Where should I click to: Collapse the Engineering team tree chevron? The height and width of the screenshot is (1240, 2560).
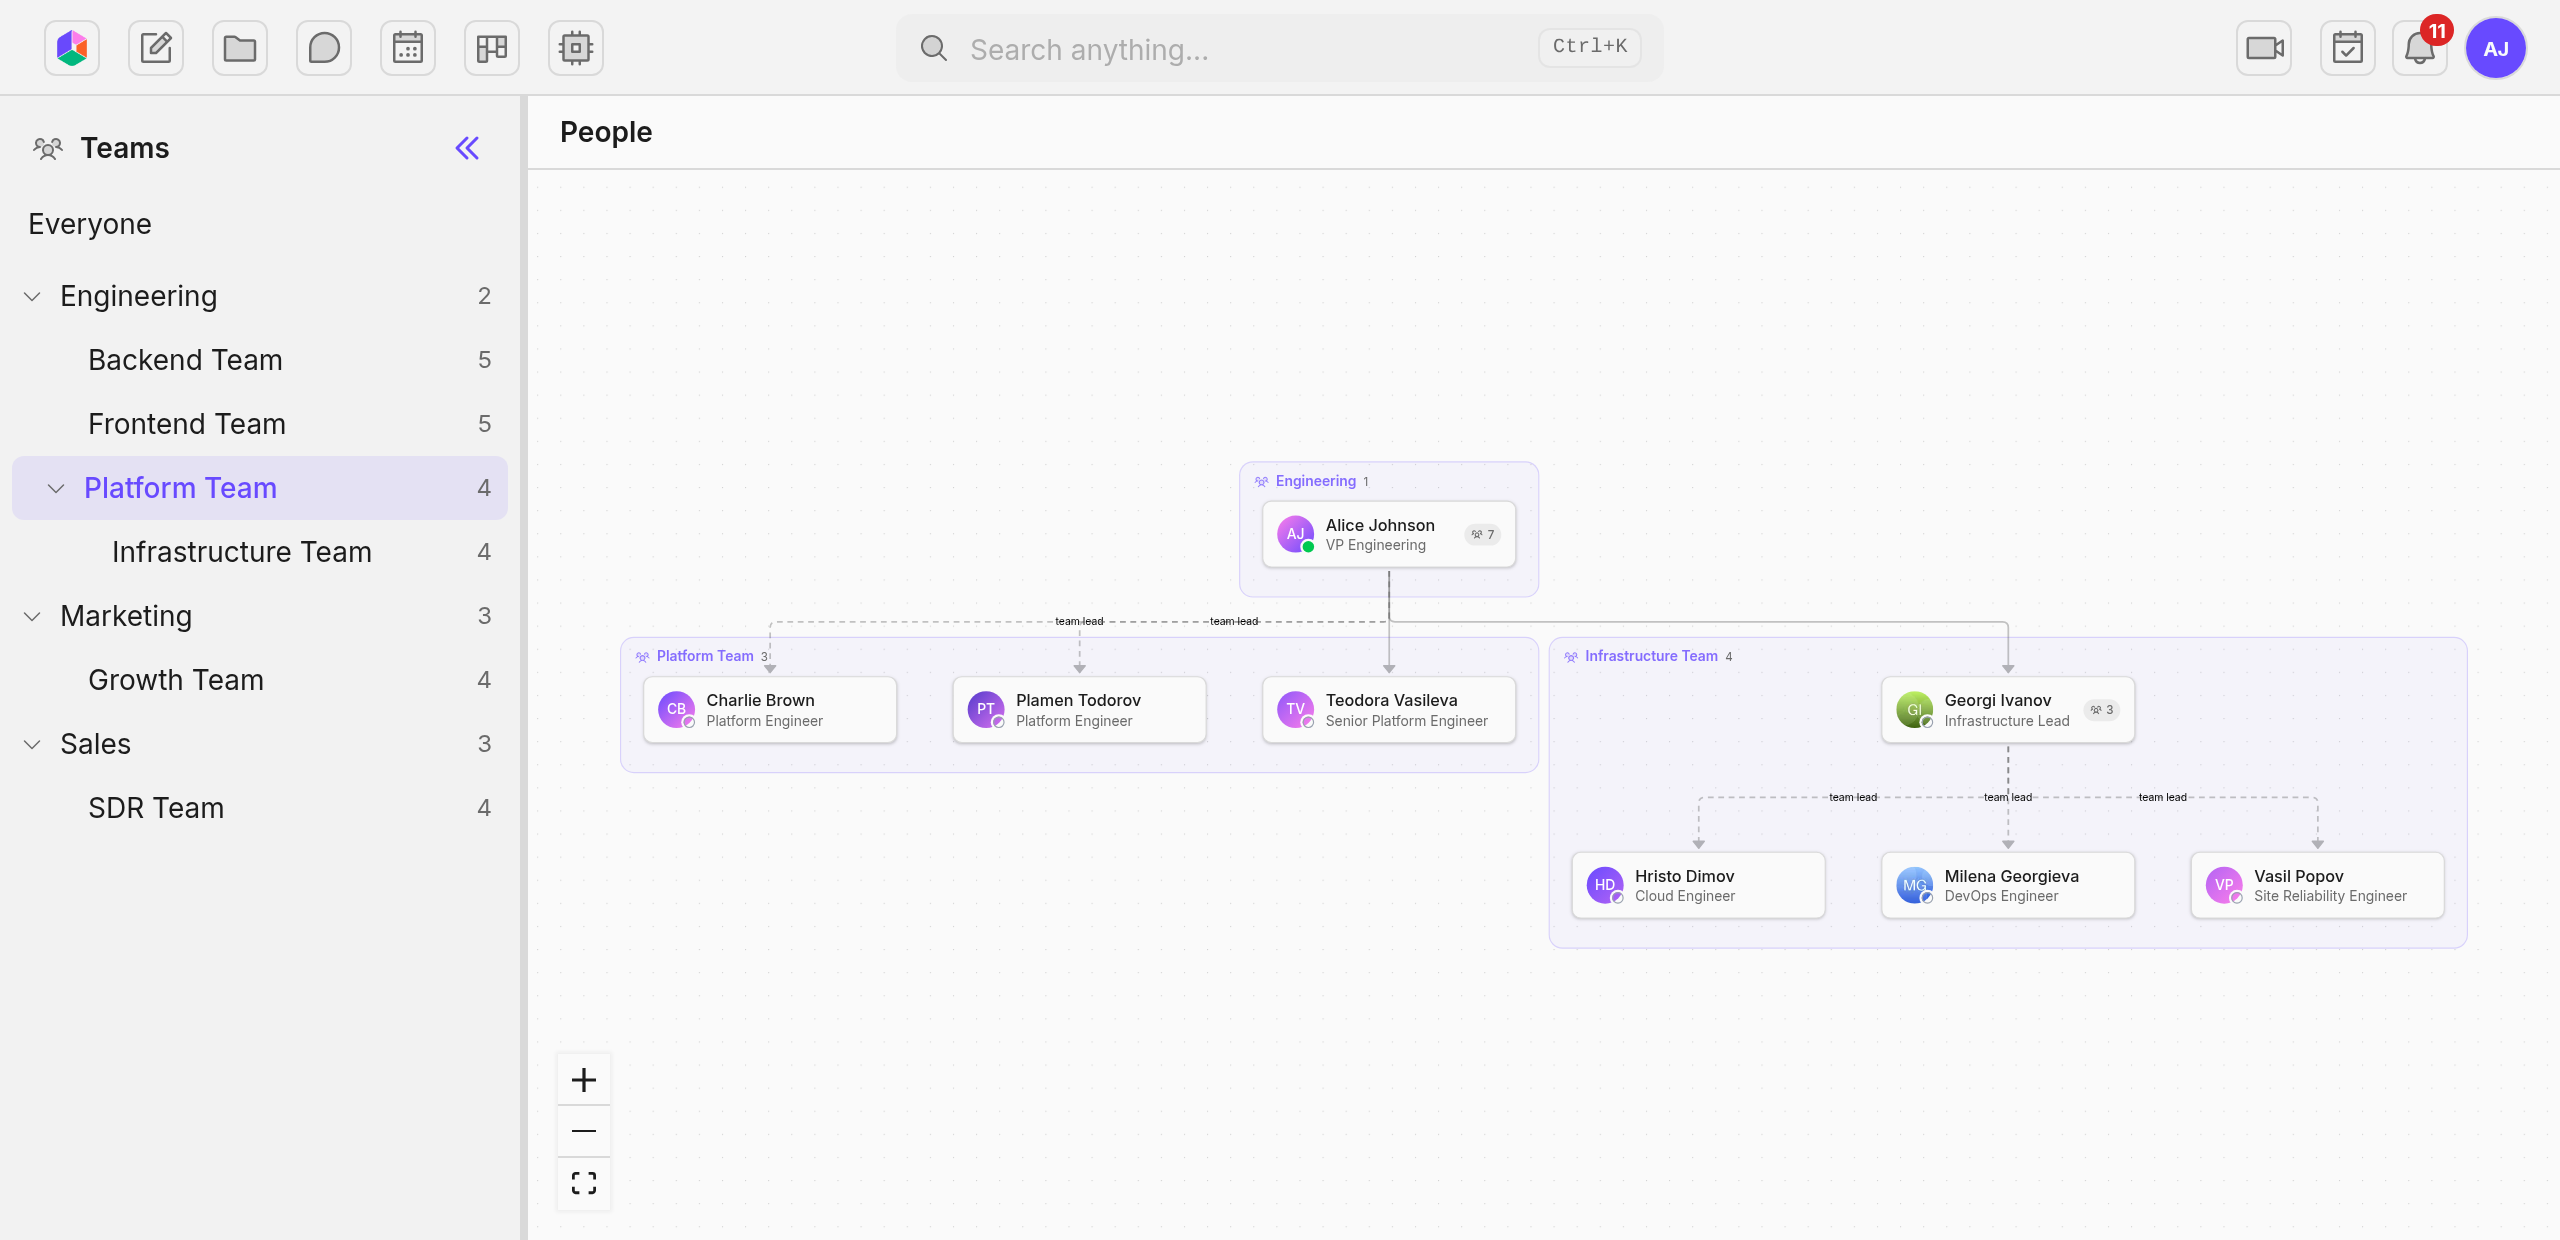[32, 297]
